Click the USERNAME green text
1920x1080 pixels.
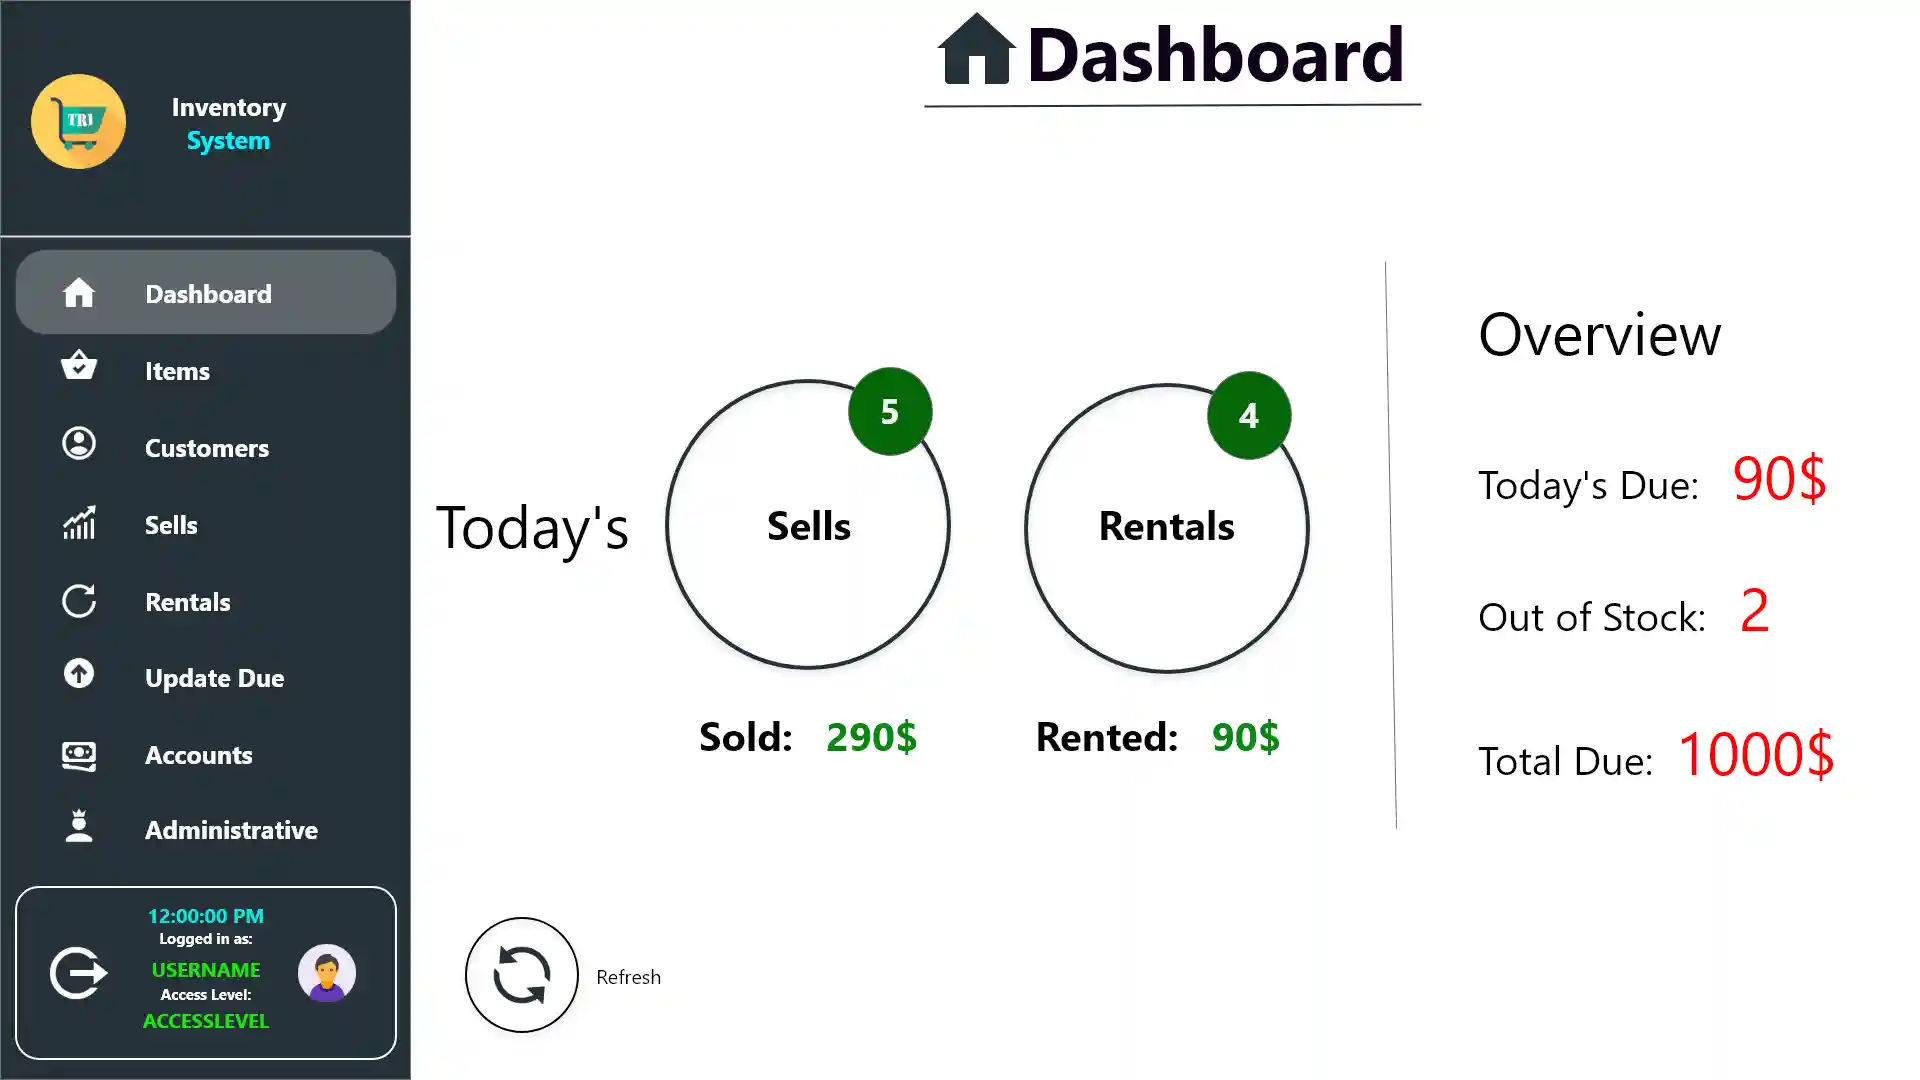[x=206, y=969]
